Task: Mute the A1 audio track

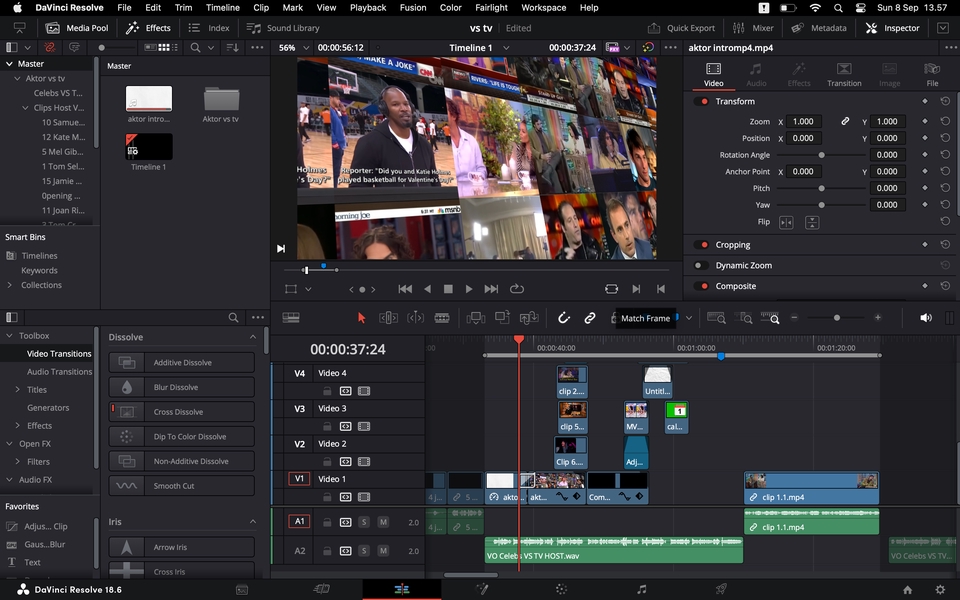Action: click(384, 522)
